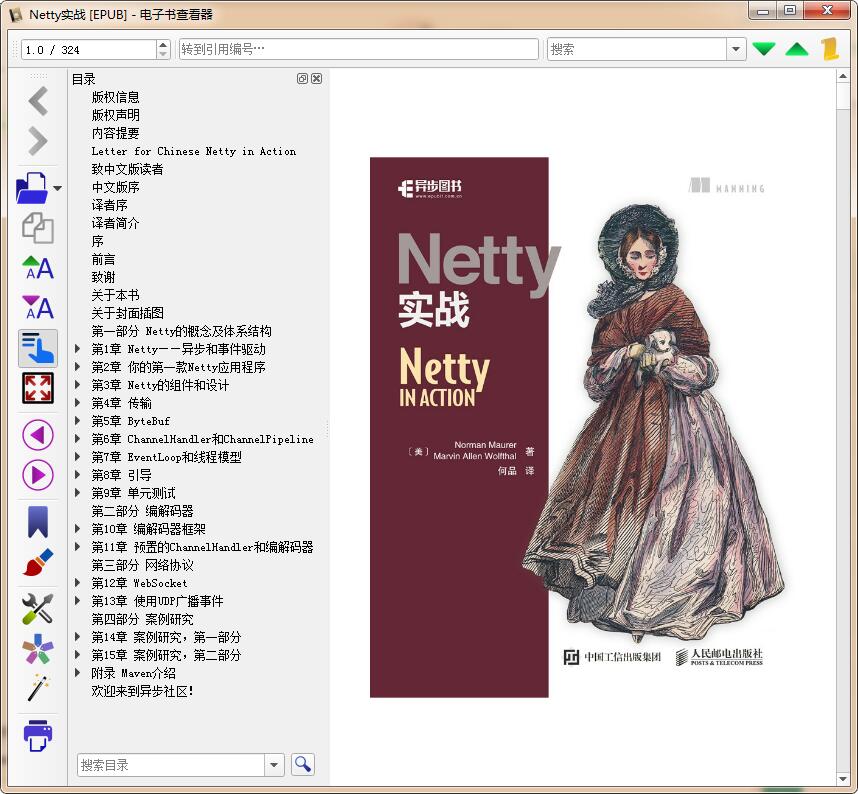Viewport: 858px width, 794px height.
Task: Open 第14章 案例研究，第一部分
Action: (166, 637)
